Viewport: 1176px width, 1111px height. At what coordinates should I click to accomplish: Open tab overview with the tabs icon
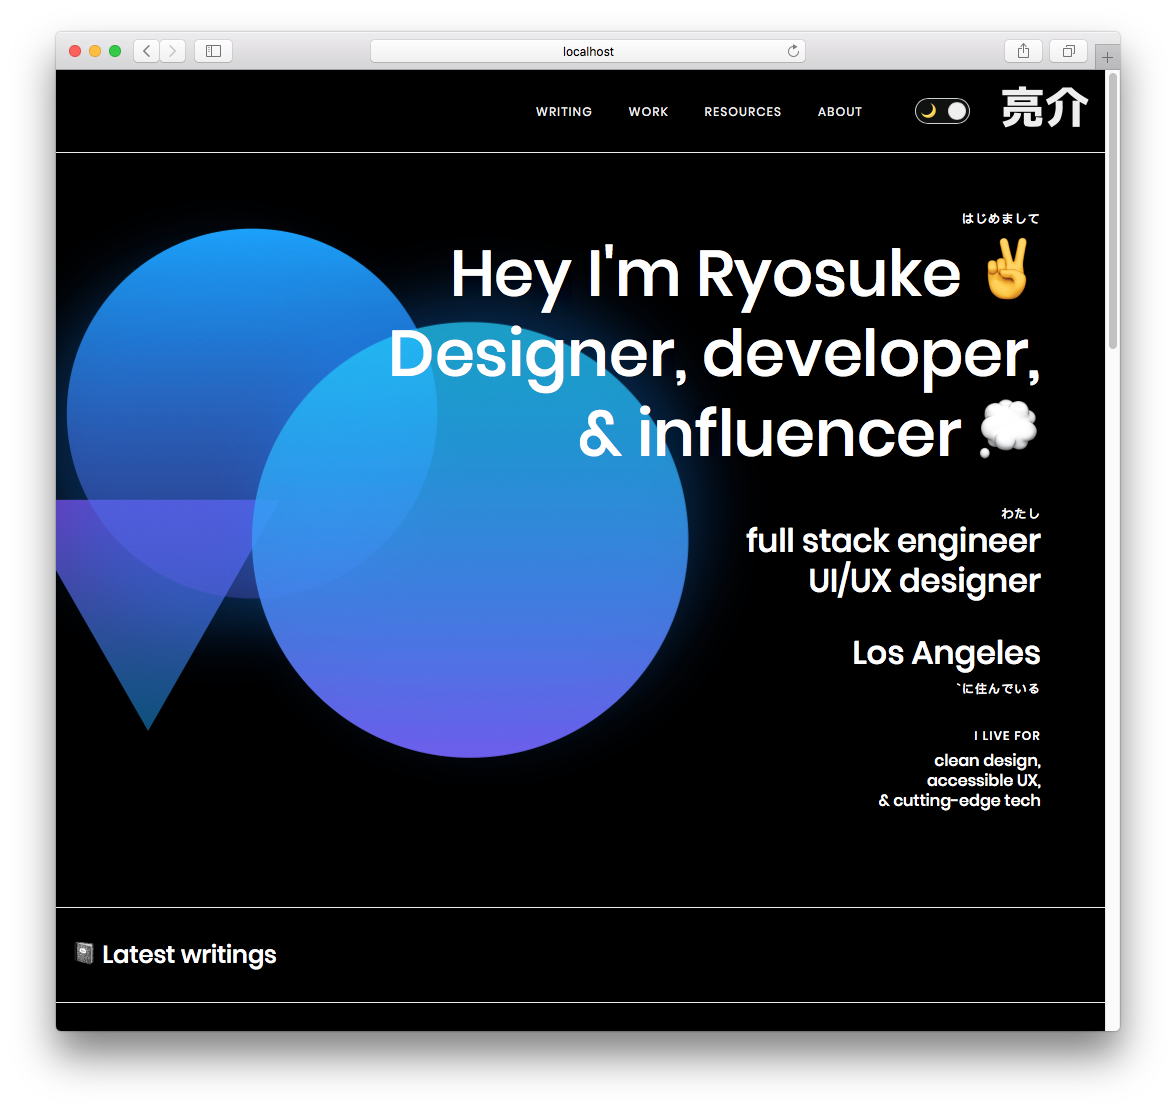[1067, 50]
